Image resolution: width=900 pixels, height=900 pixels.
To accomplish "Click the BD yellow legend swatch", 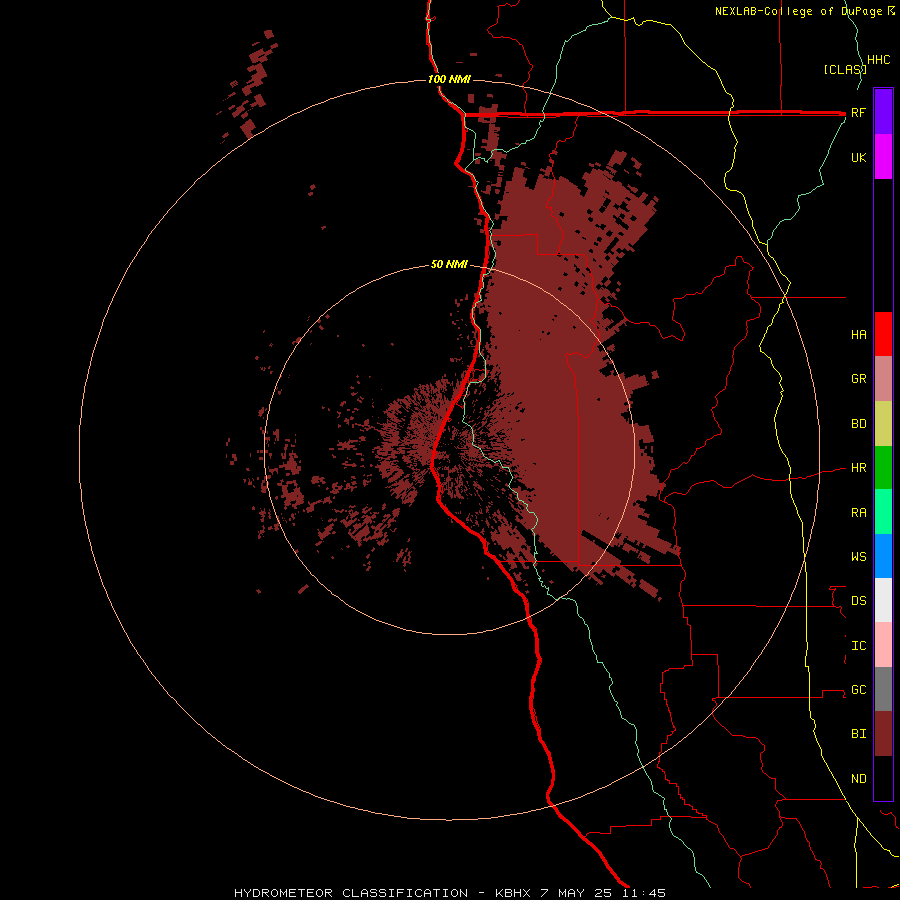I will tap(883, 424).
